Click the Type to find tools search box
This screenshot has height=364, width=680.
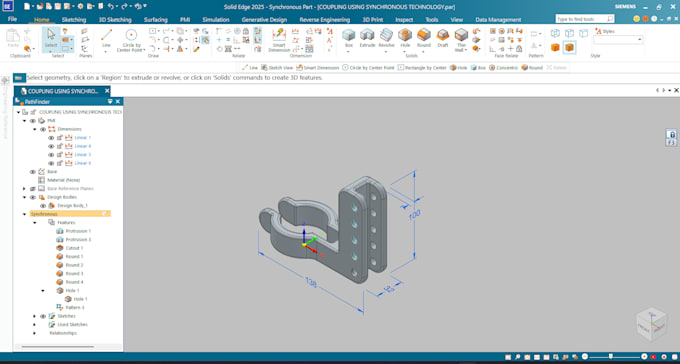coord(585,19)
